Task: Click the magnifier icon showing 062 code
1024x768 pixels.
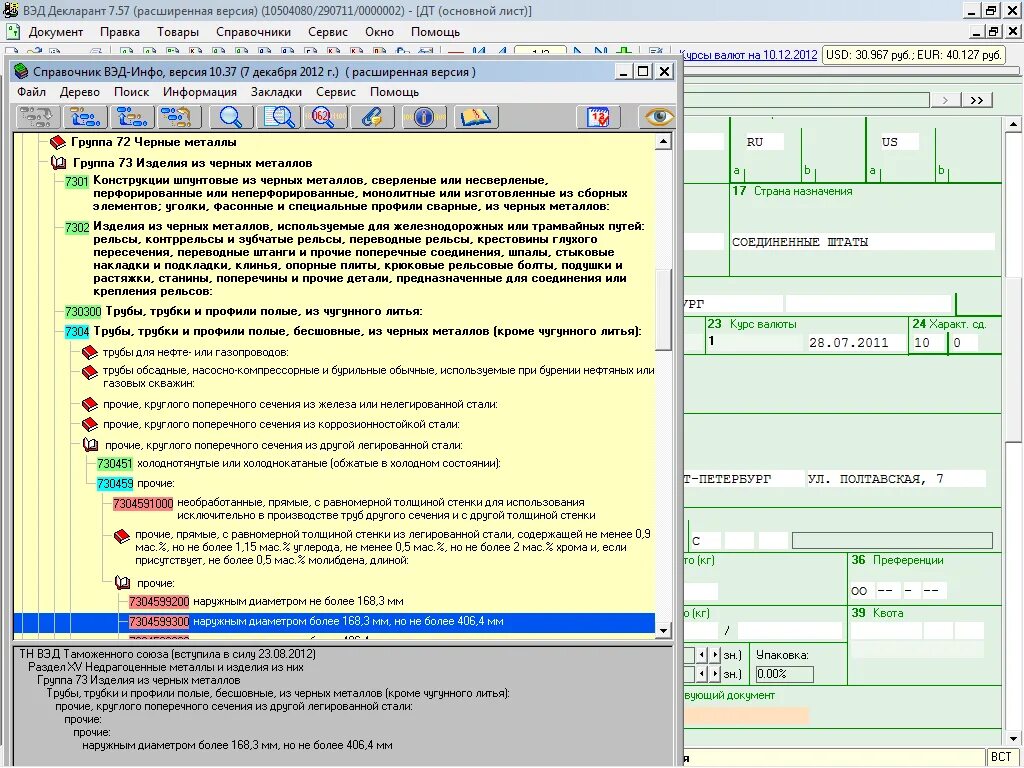Action: click(325, 117)
